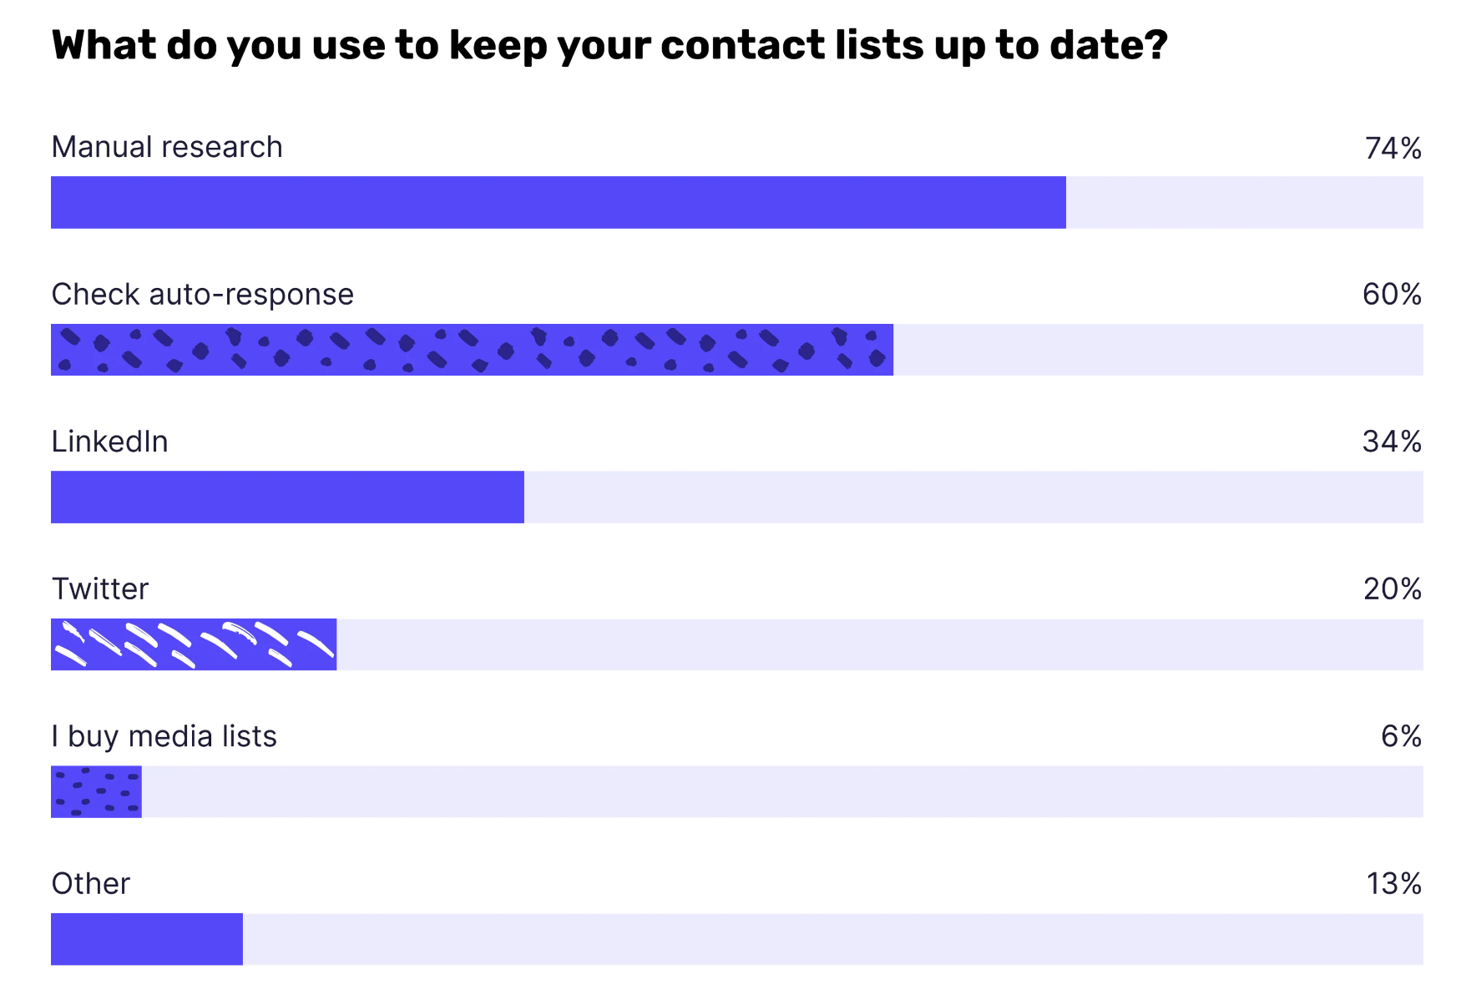This screenshot has width=1471, height=1000.
Task: Select the Other label
Action: [x=91, y=883]
